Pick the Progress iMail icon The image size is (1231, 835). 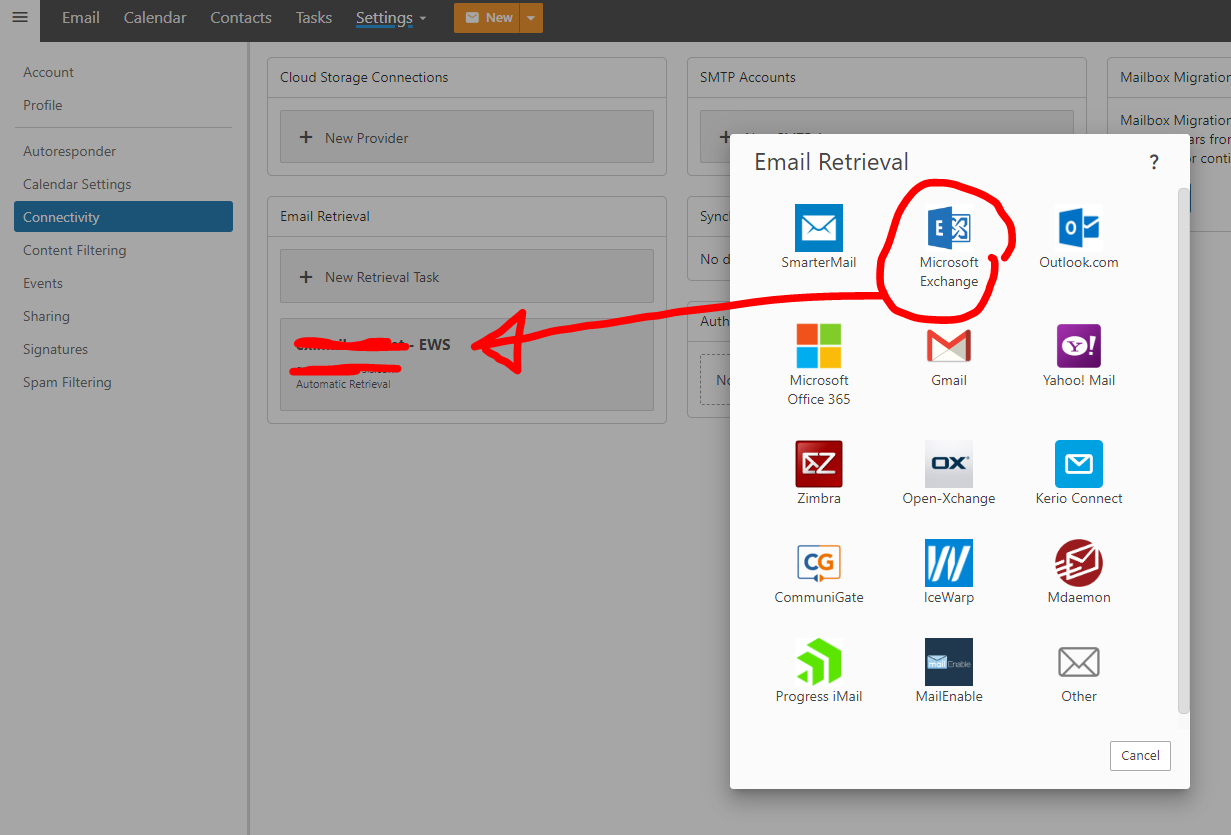[x=819, y=662]
